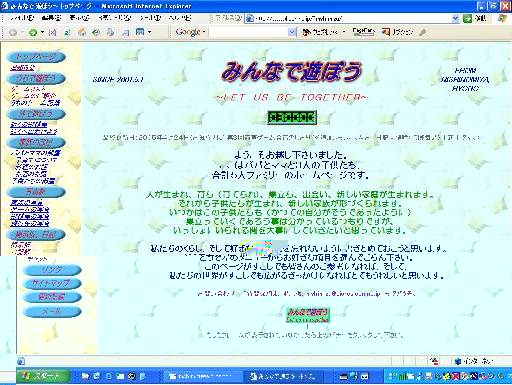The width and height of the screenshot is (512, 385).
Task: Click the Windows Start button (スタート)
Action: click(x=43, y=376)
